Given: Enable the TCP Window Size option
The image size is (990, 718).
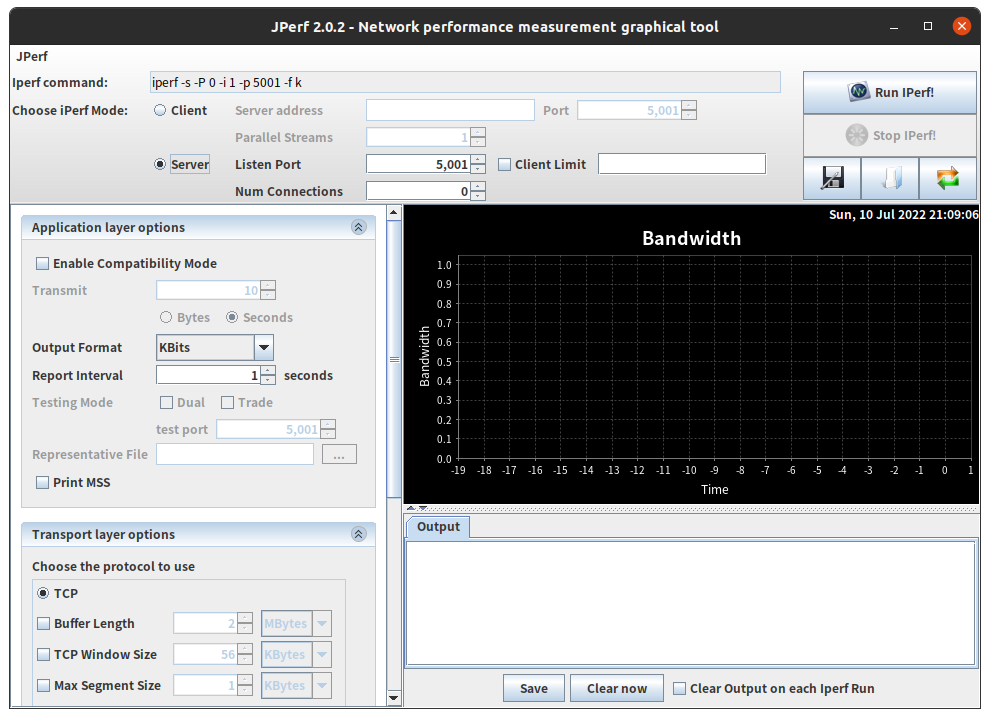Looking at the screenshot, I should [44, 654].
